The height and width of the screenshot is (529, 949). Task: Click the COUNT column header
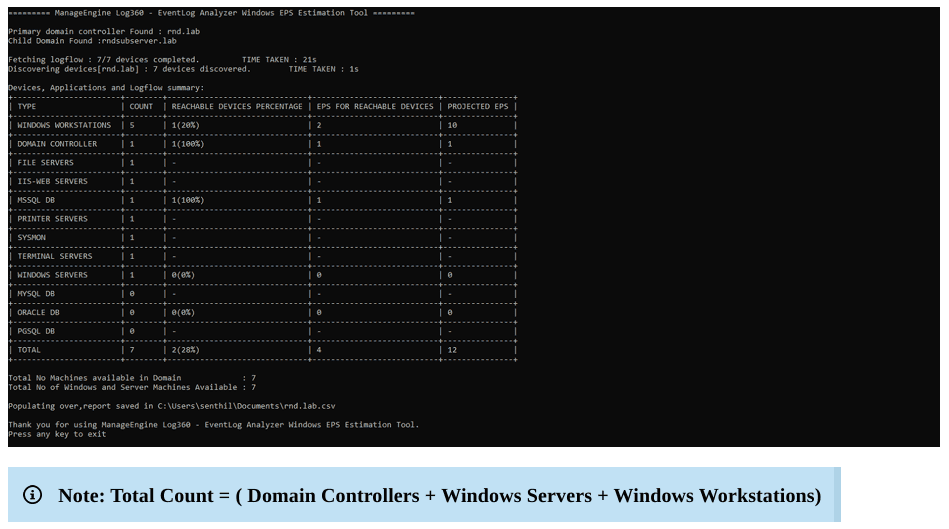141,107
